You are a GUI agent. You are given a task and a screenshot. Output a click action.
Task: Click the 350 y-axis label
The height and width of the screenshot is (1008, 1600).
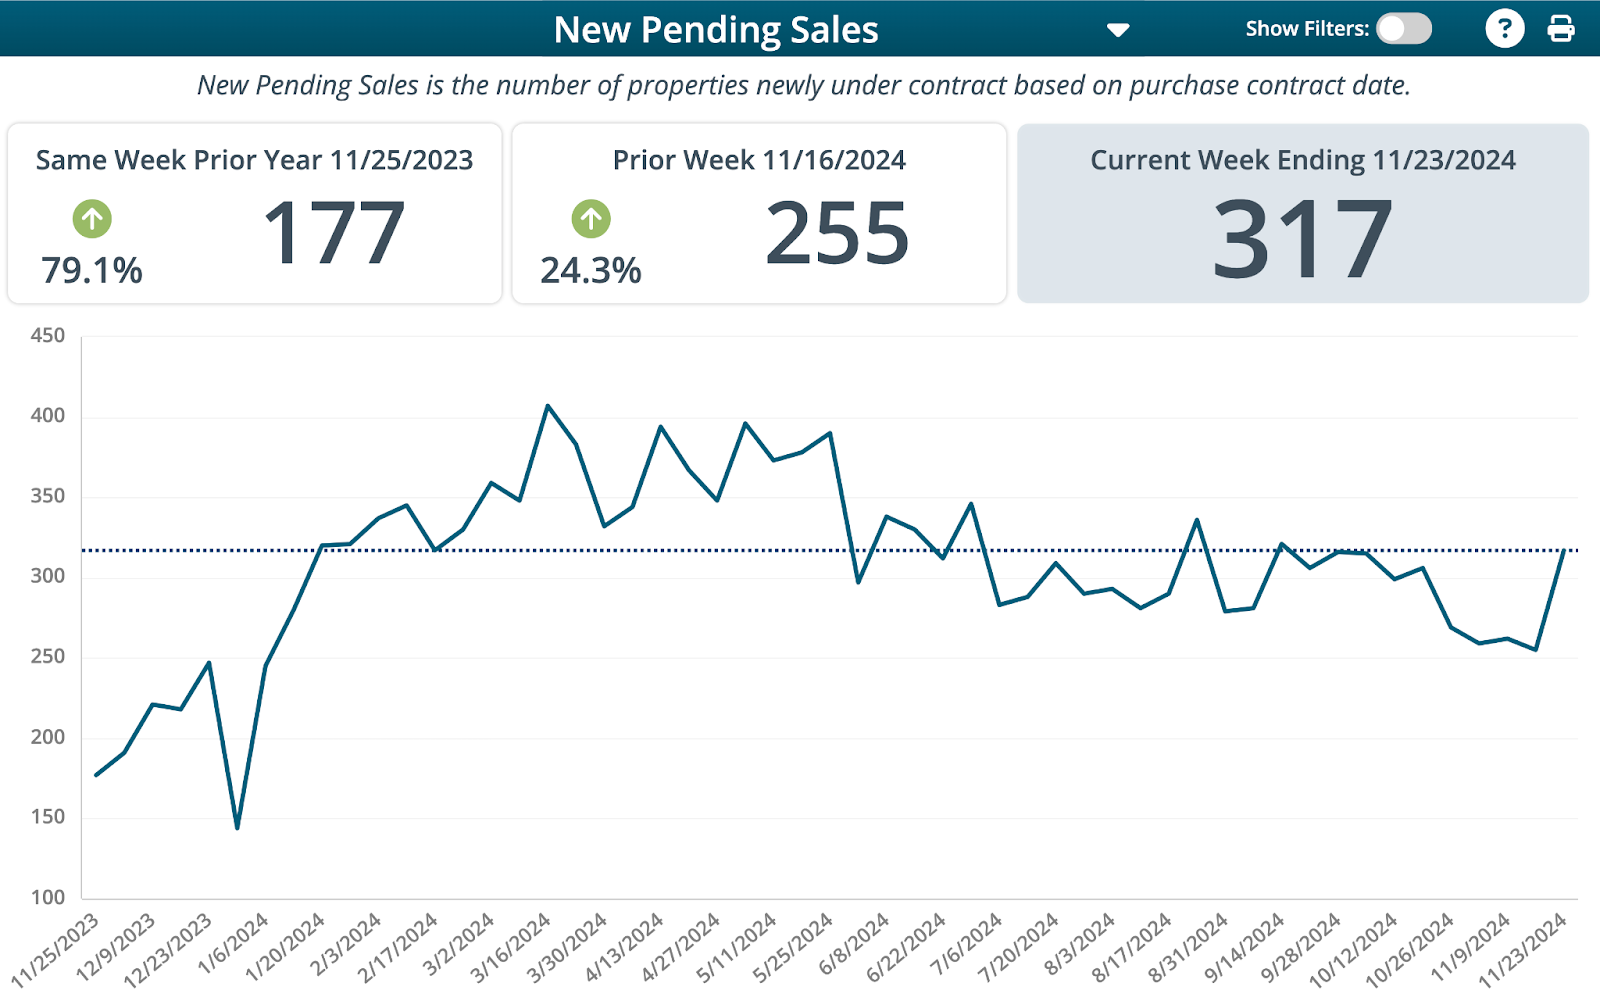[48, 496]
